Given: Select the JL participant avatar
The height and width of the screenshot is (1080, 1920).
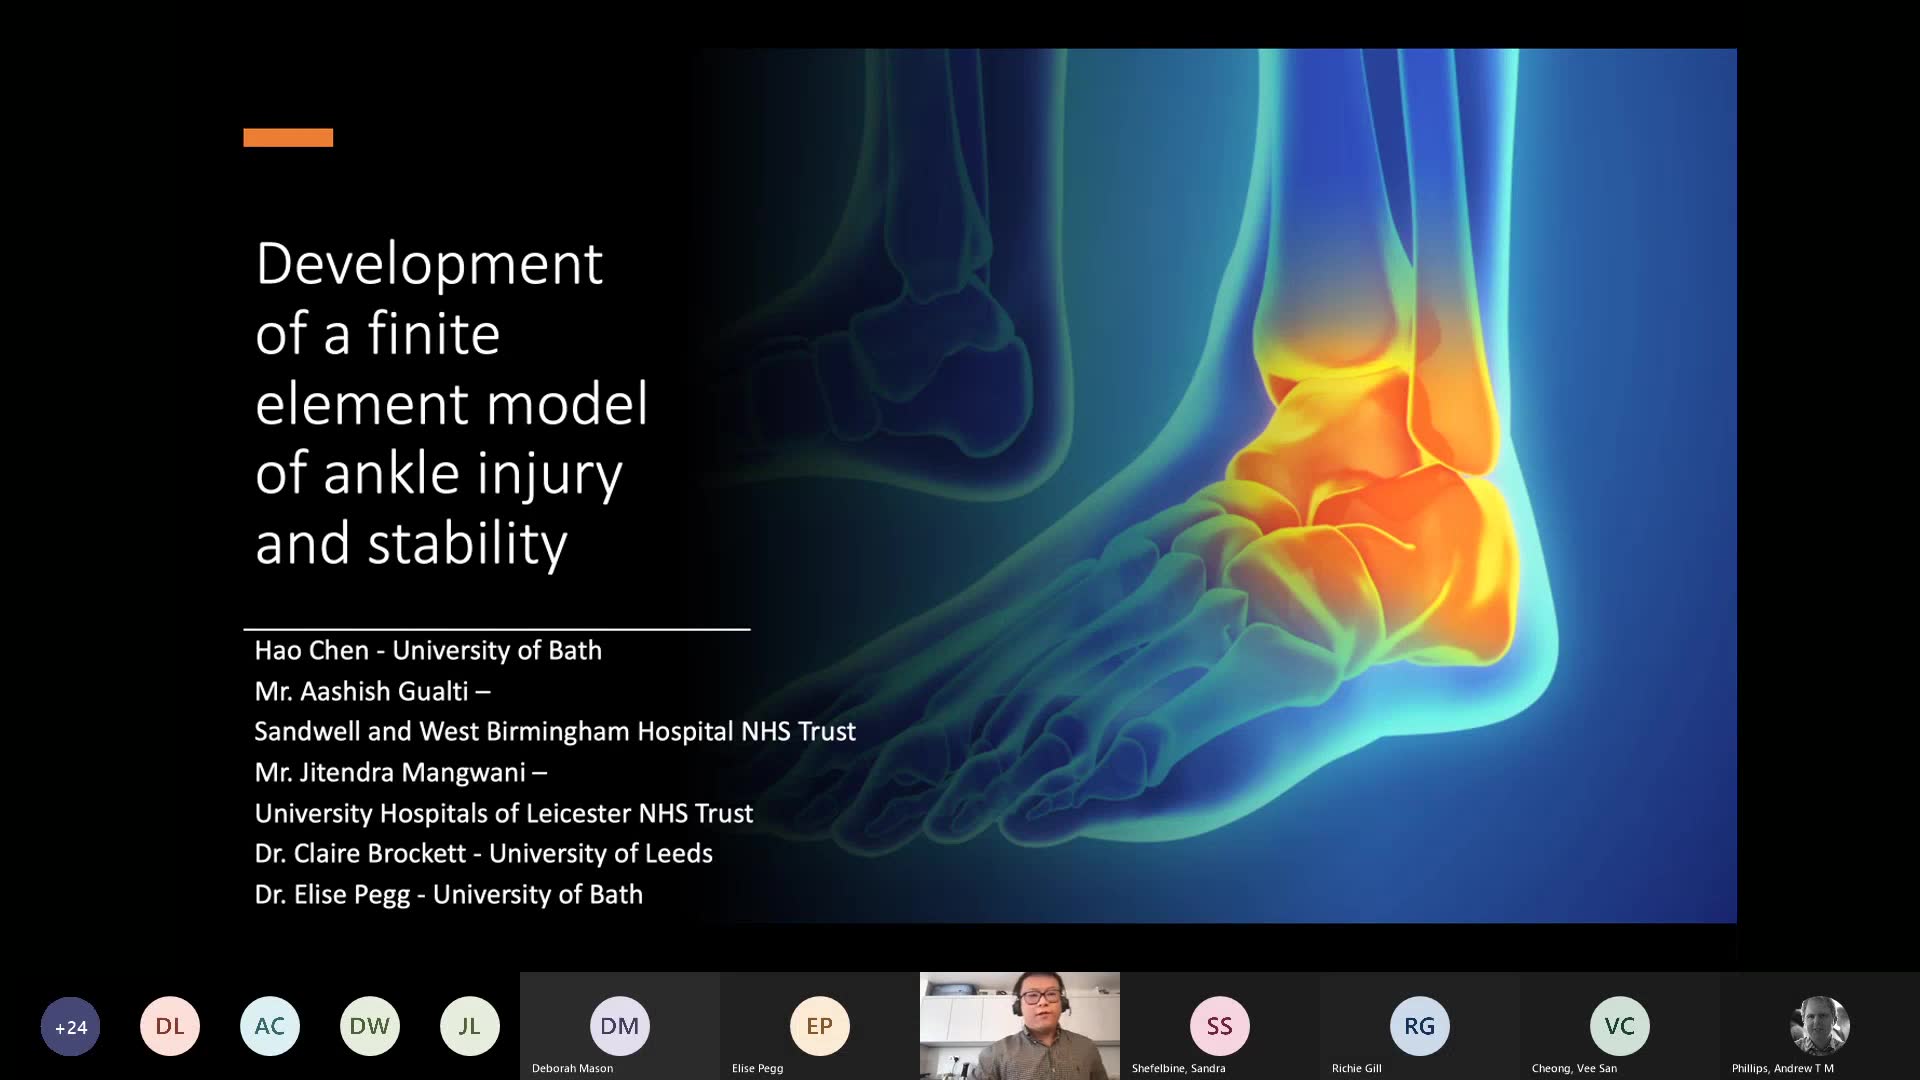Looking at the screenshot, I should 470,1026.
